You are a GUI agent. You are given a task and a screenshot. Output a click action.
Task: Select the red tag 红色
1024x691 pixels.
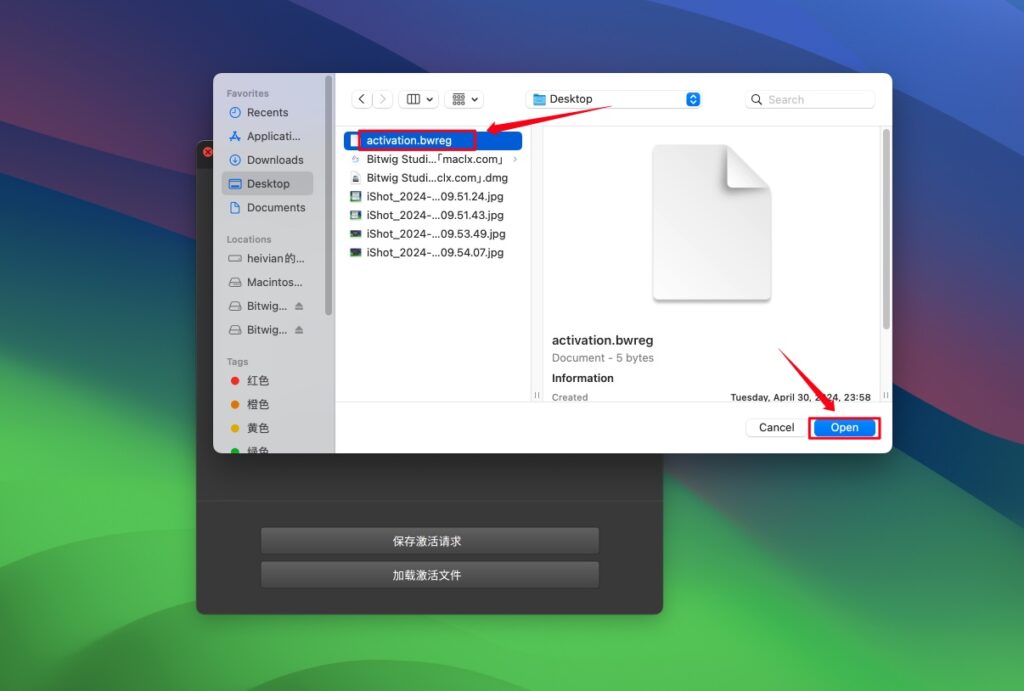click(257, 381)
